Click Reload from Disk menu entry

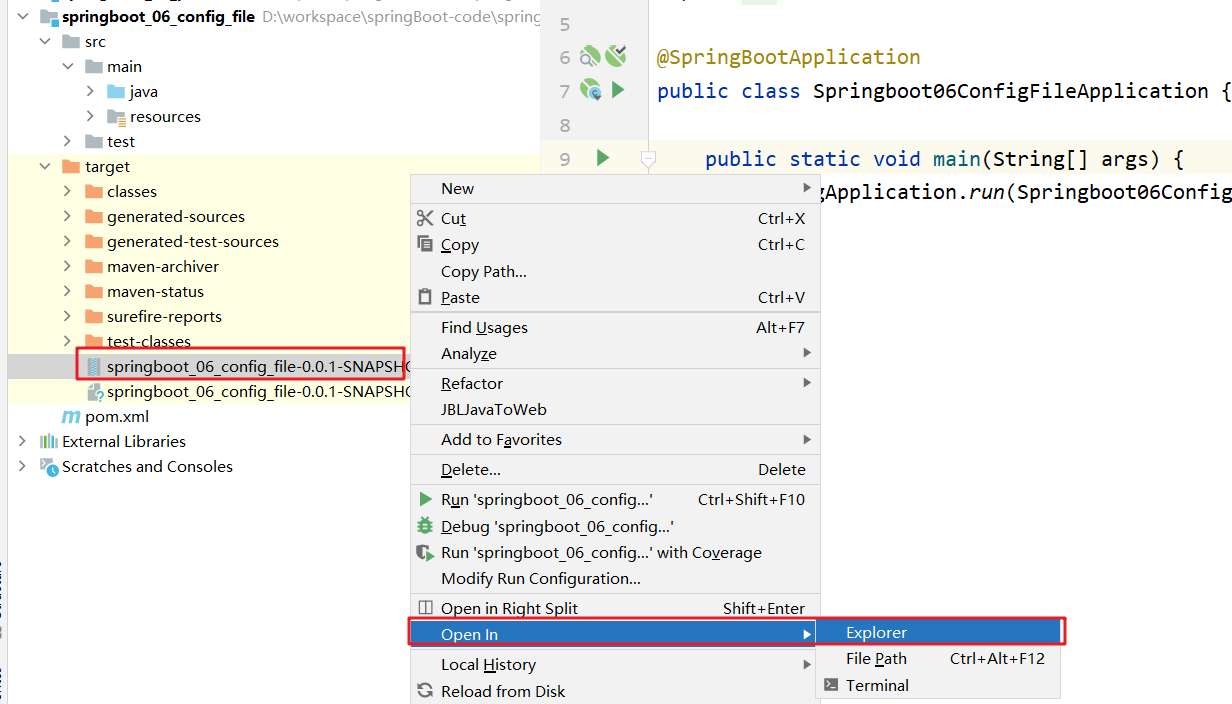[x=502, y=691]
